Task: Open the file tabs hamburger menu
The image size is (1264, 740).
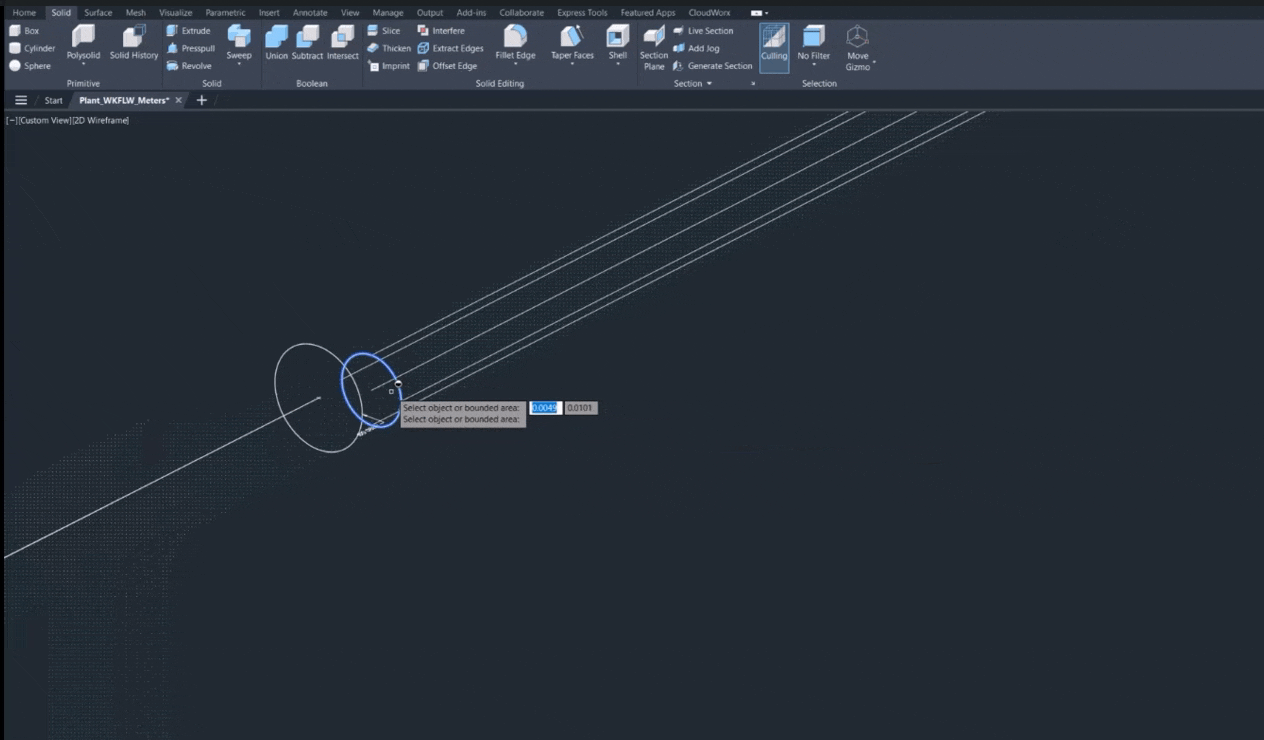Action: pyautogui.click(x=21, y=100)
